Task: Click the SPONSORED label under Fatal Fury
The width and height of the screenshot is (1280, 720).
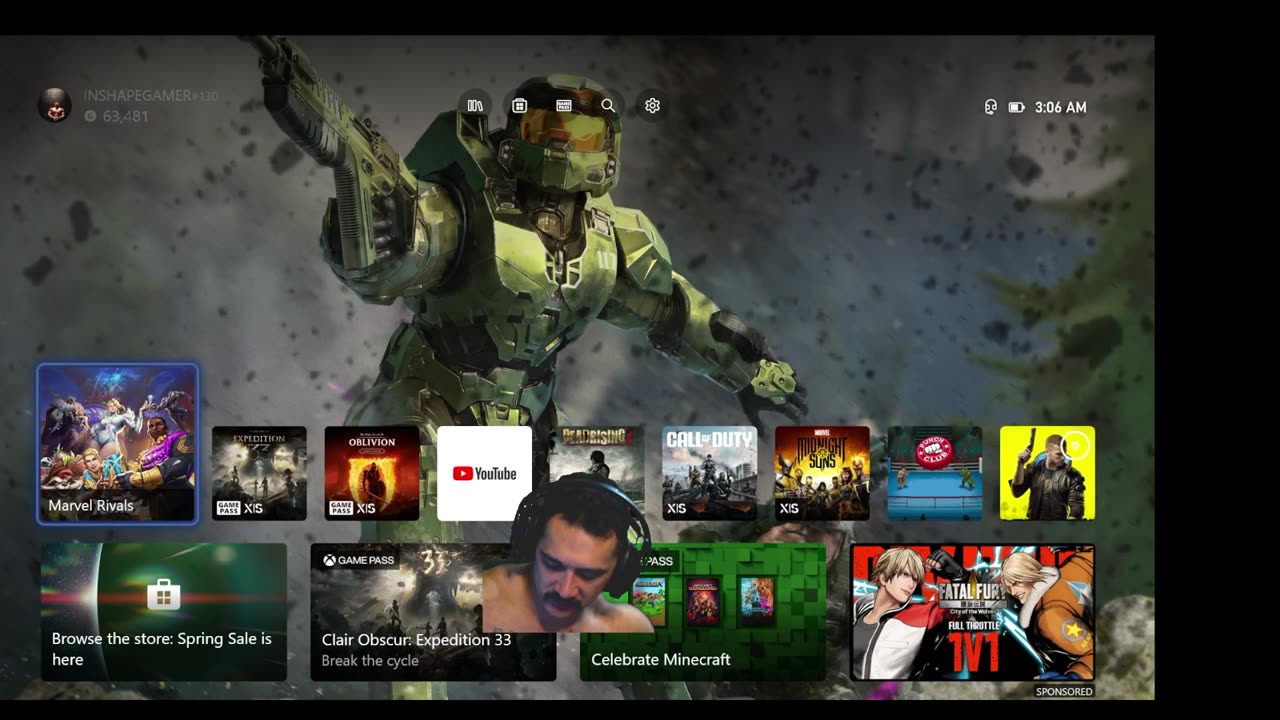Action: click(x=1064, y=691)
